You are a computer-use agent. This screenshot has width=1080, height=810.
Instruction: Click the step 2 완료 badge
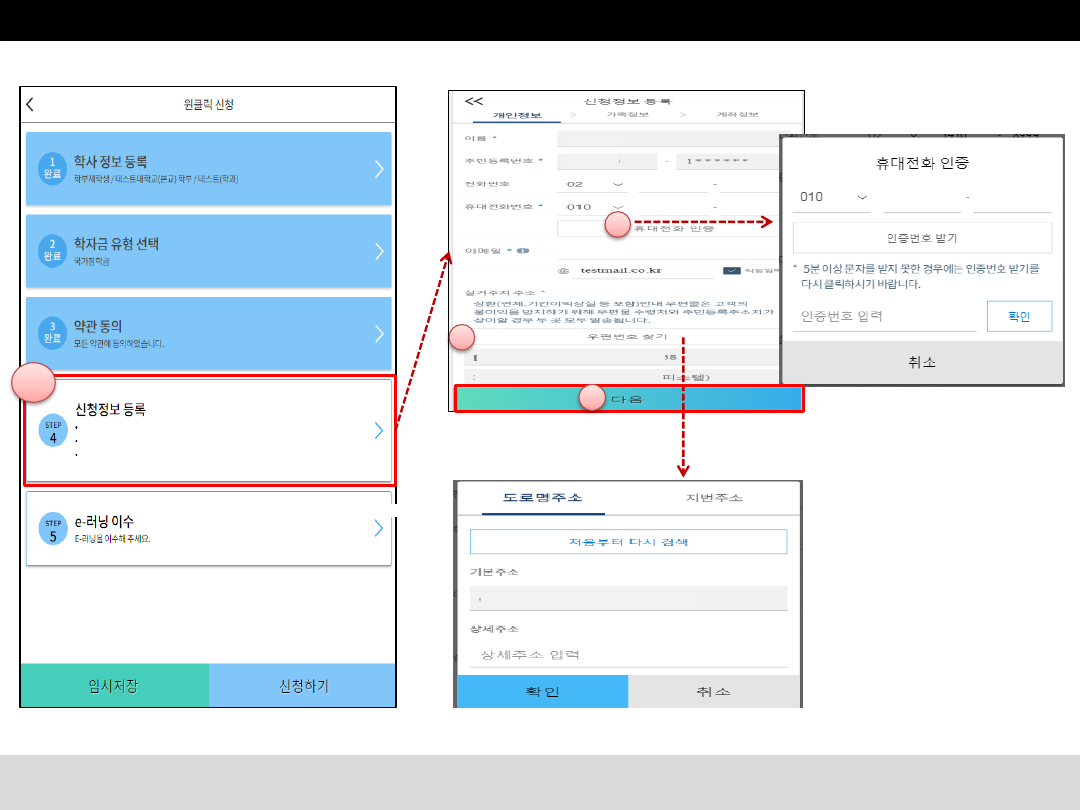52,251
